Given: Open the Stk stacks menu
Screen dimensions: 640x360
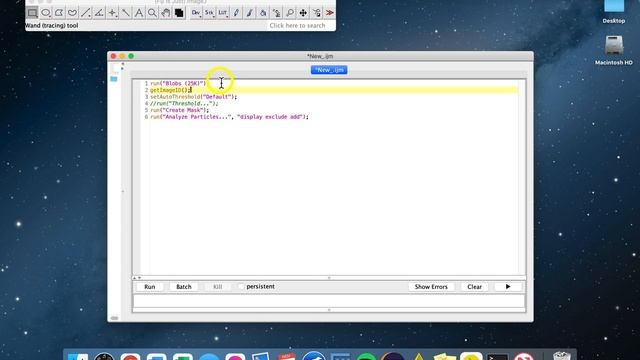Looking at the screenshot, I should [x=209, y=13].
